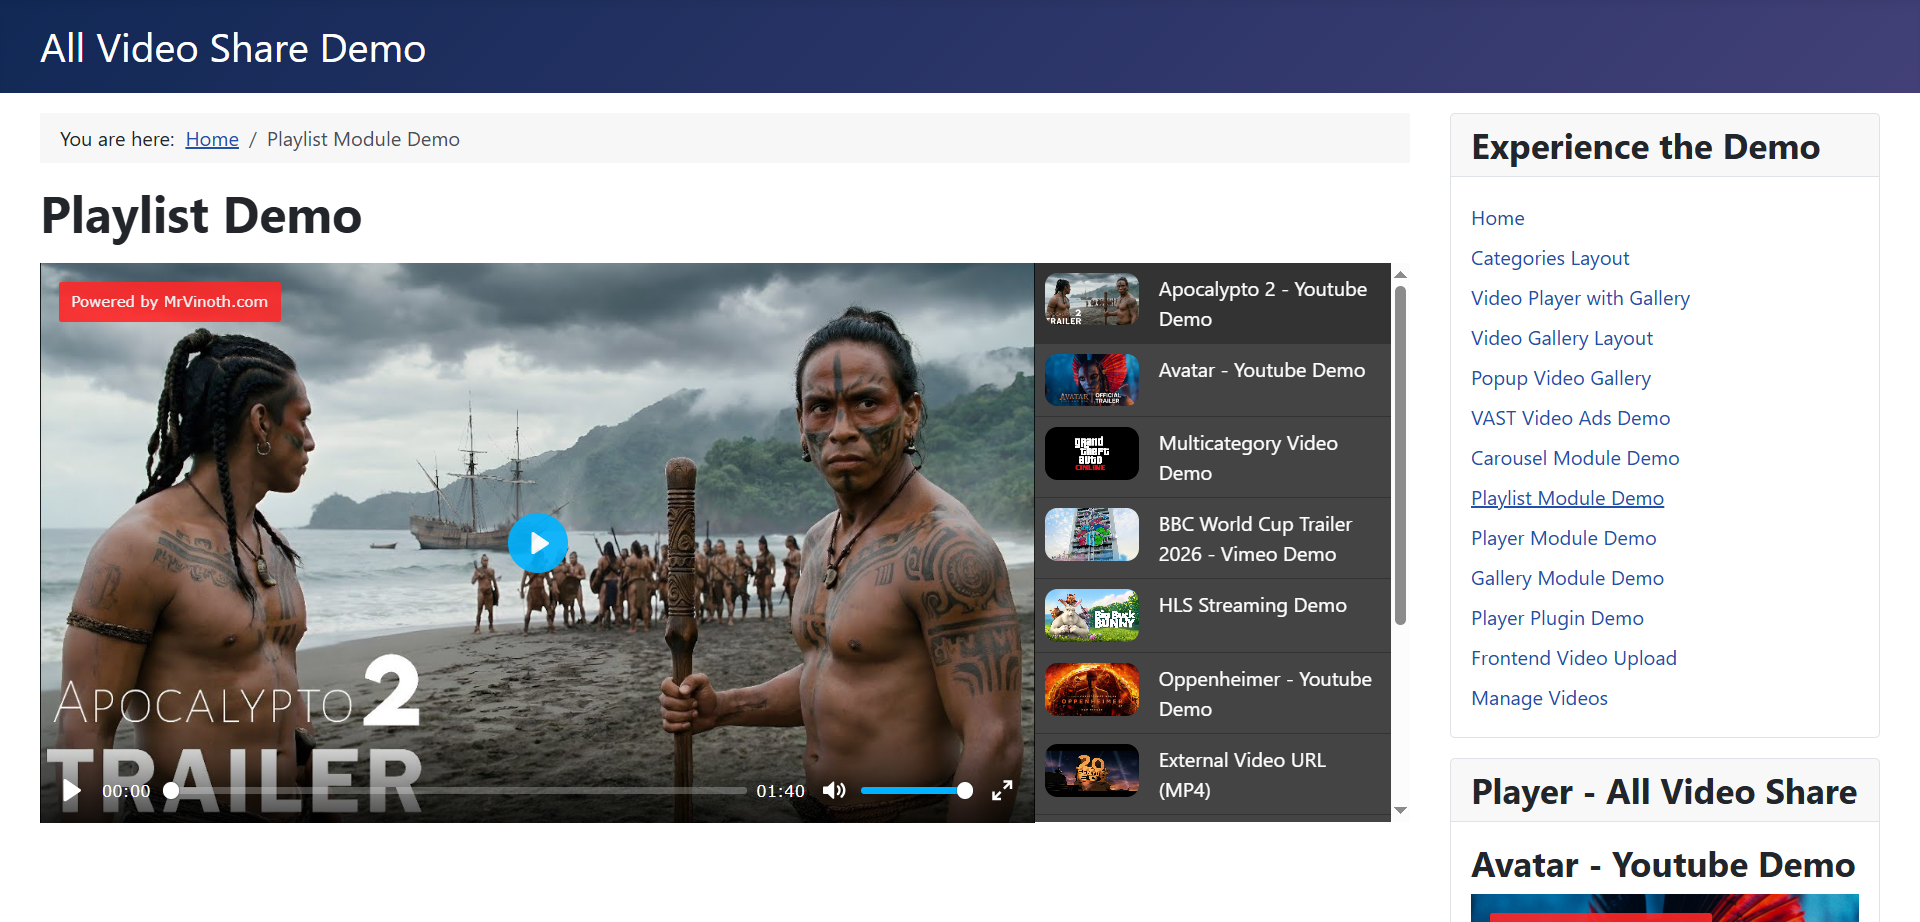Open the Big Buck Bunny thumbnail
The image size is (1920, 922).
coord(1092,615)
